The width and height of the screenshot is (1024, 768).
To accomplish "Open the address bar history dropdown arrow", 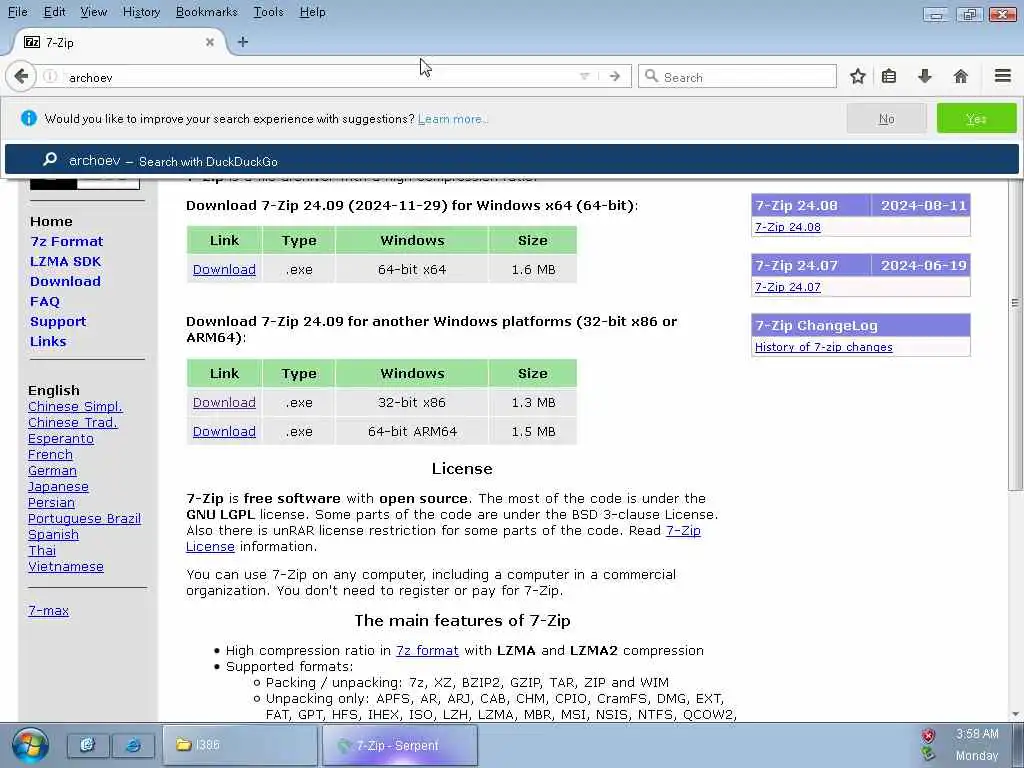I will point(584,76).
